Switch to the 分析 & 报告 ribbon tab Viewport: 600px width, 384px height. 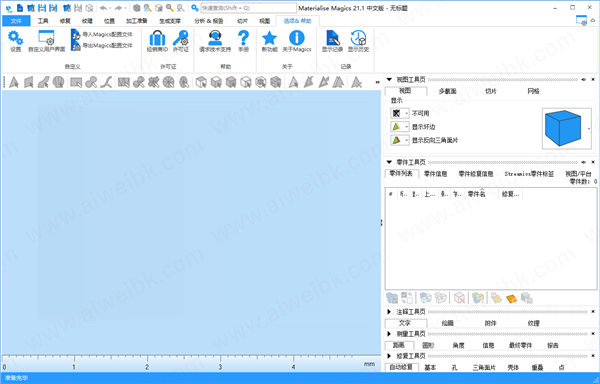[x=209, y=21]
